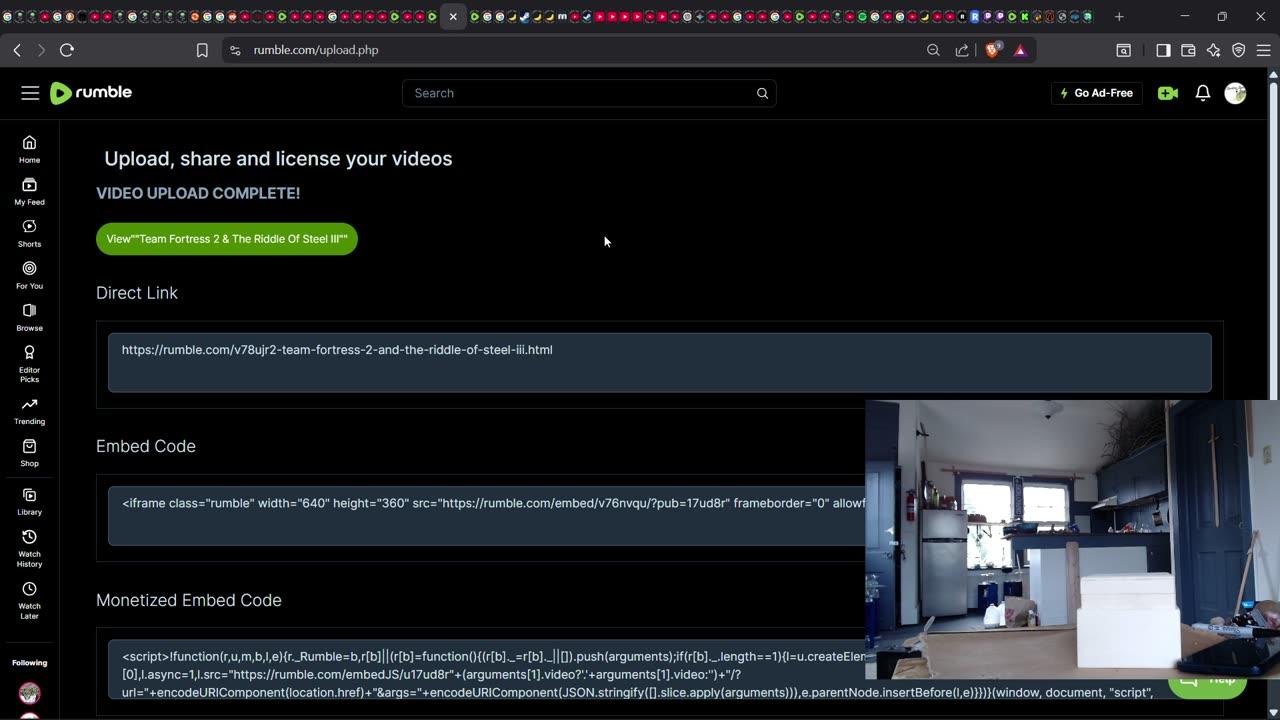
Task: Open the browser main menu
Action: point(1264,50)
